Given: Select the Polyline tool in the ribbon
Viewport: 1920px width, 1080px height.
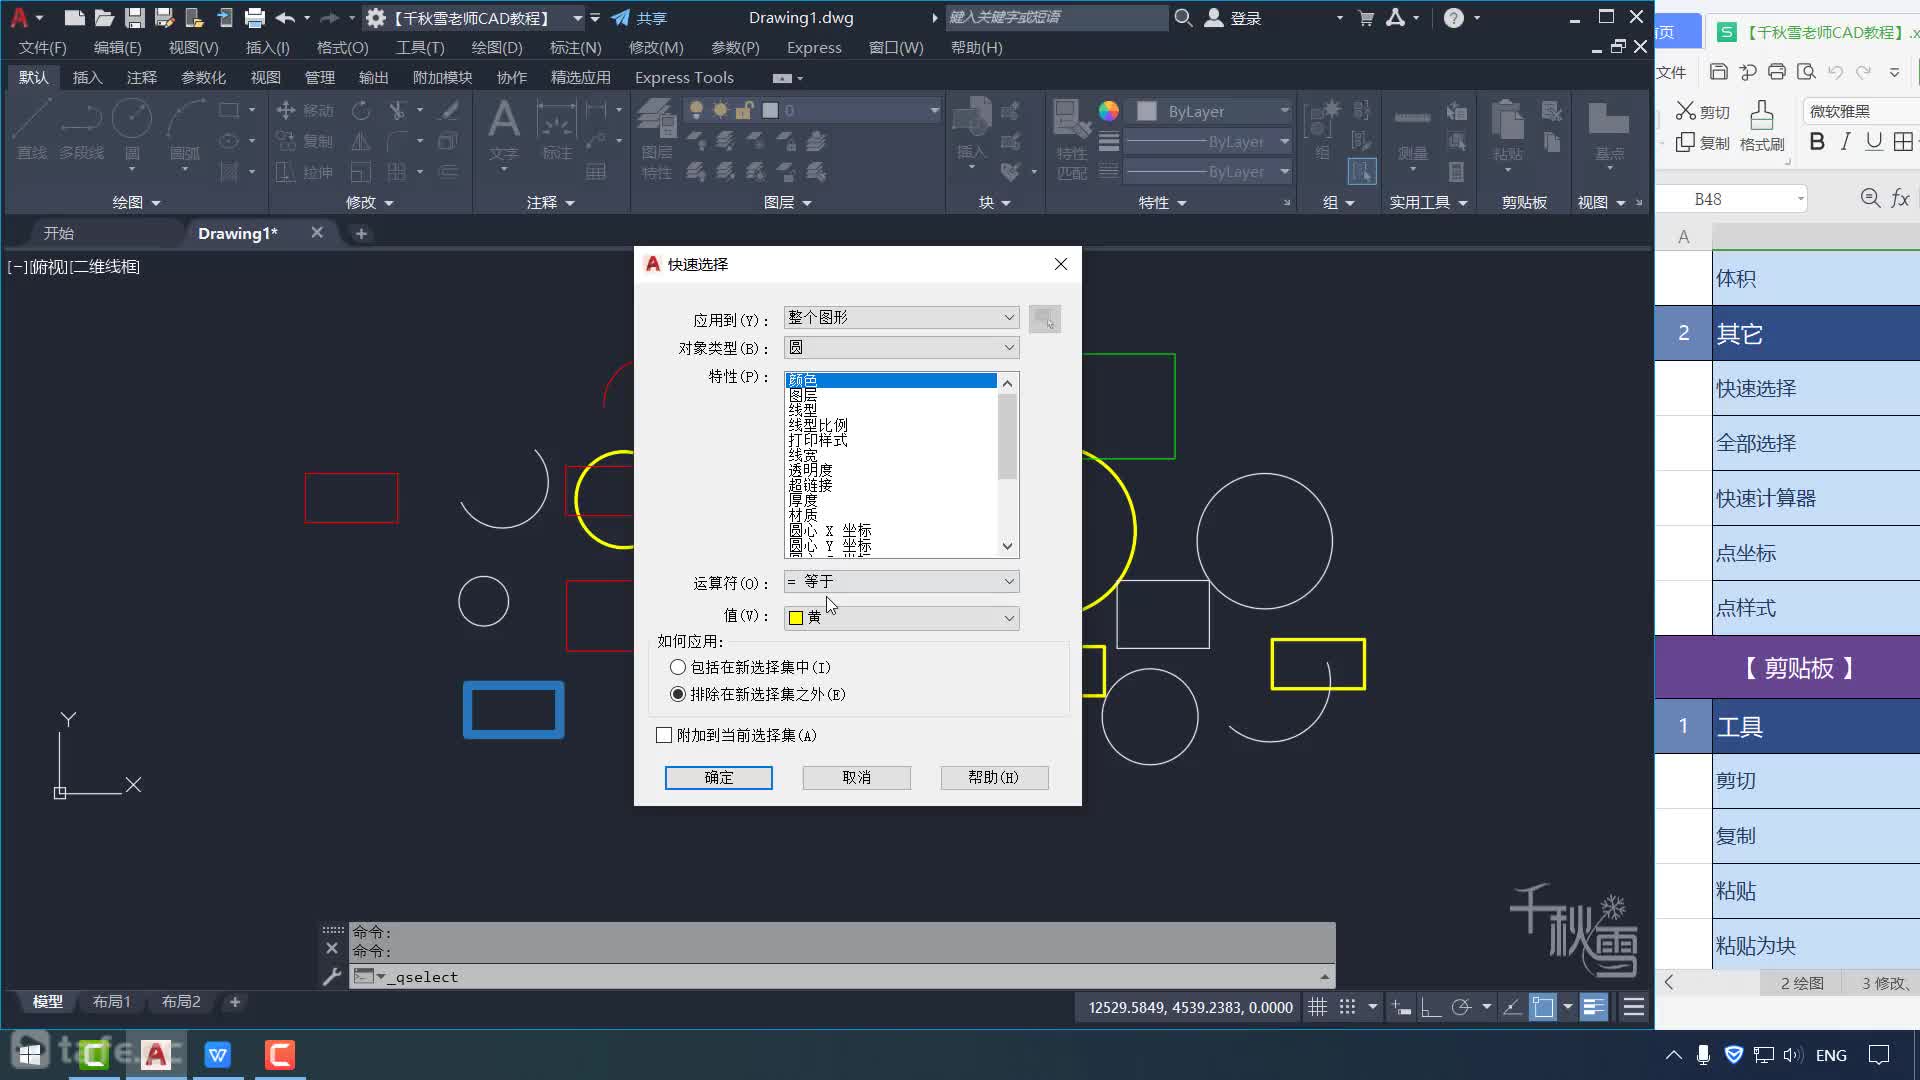Looking at the screenshot, I should (81, 131).
